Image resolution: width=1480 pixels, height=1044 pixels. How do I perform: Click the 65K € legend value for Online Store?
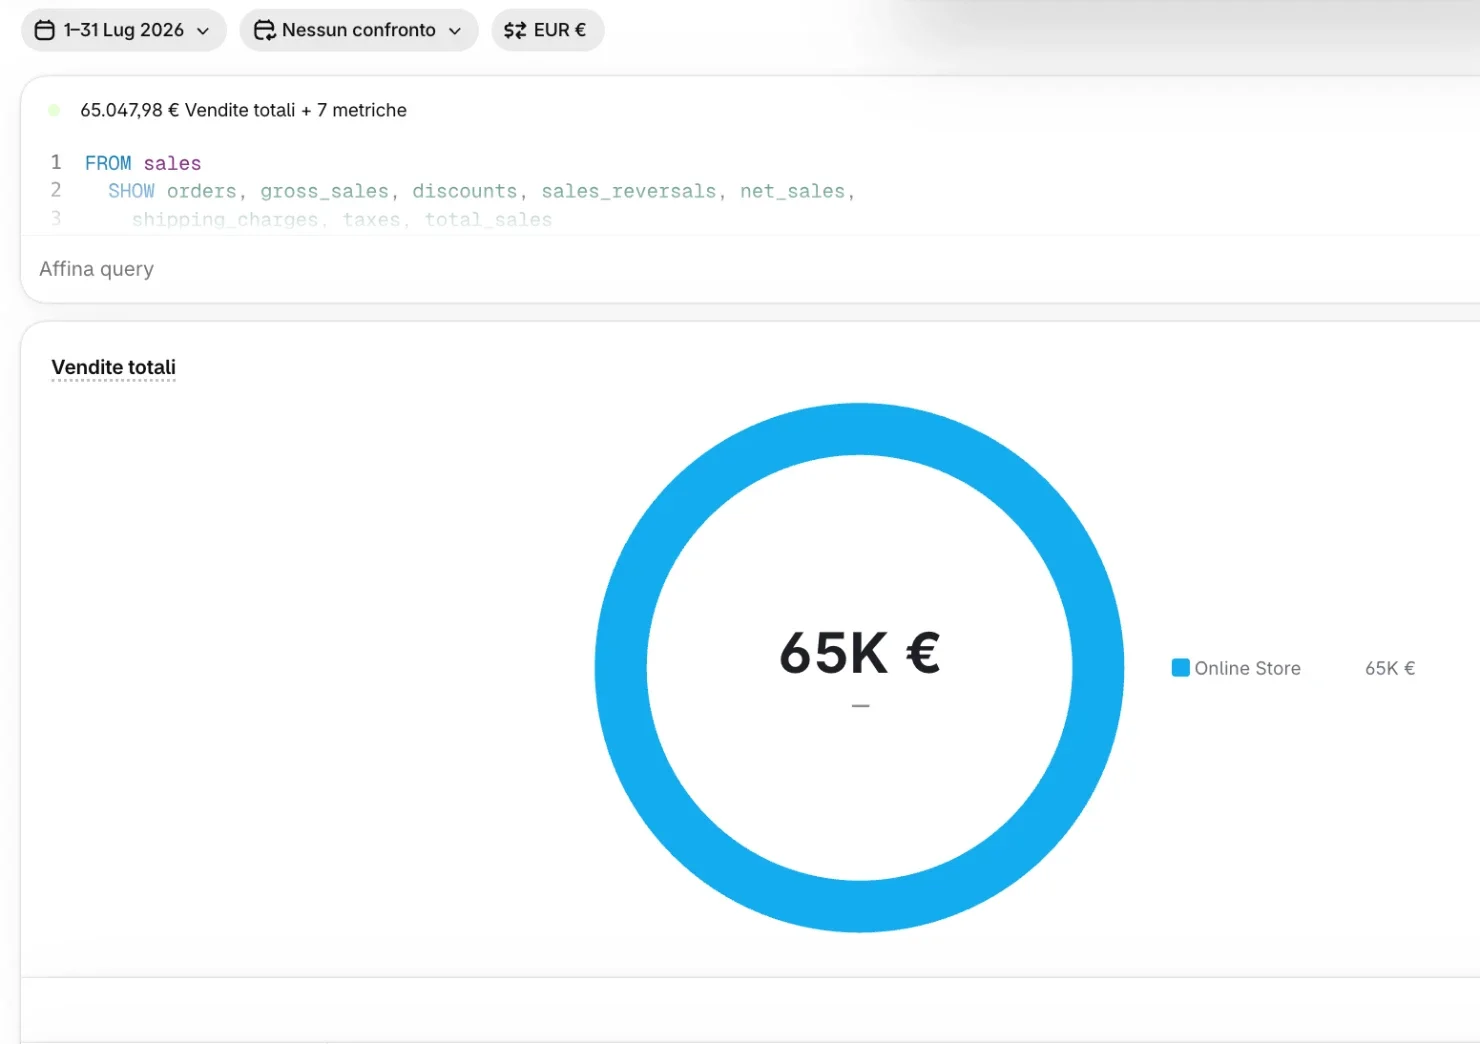click(x=1390, y=668)
